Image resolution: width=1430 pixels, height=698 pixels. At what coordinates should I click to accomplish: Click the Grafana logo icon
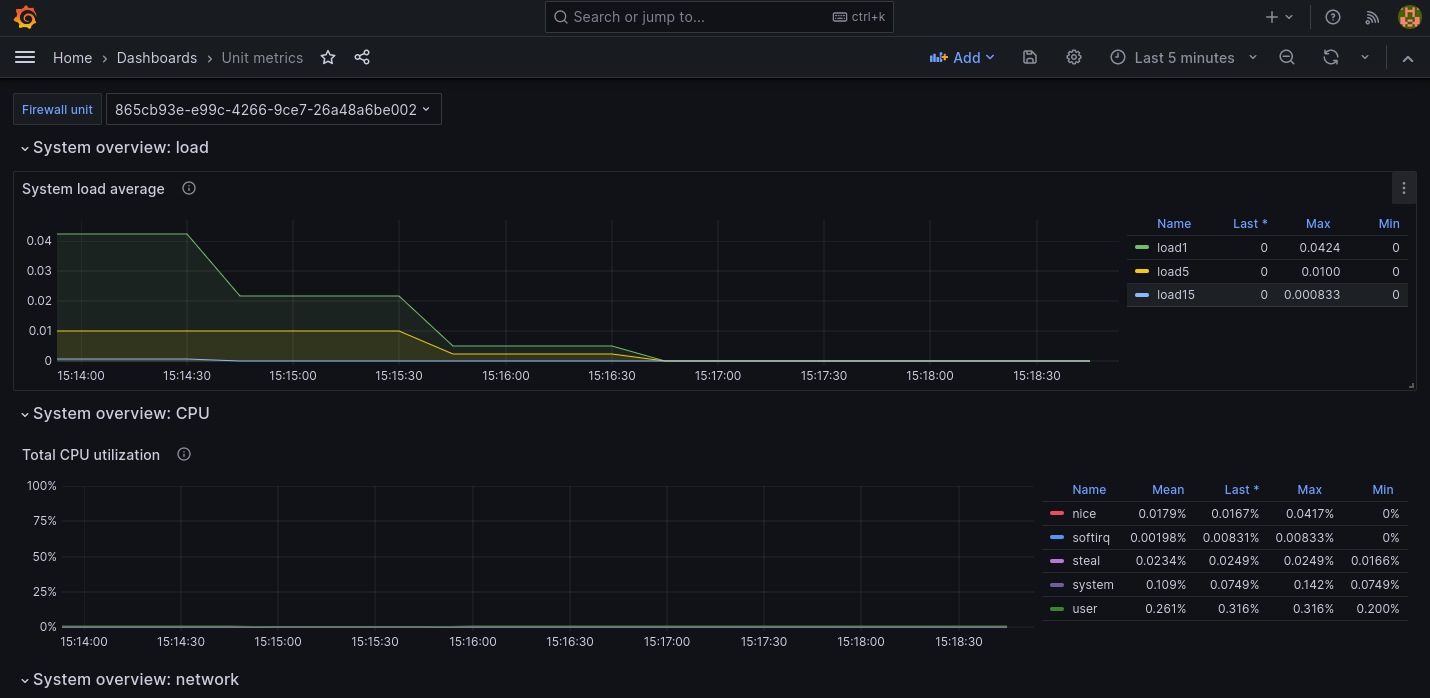[x=24, y=17]
